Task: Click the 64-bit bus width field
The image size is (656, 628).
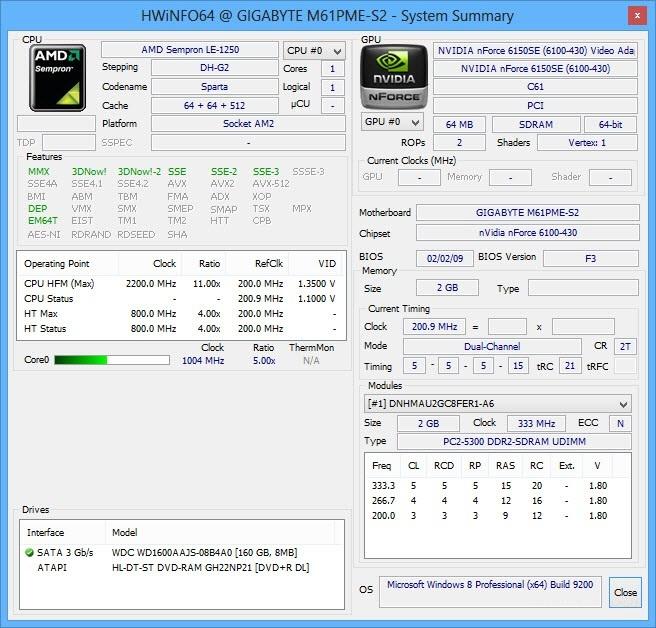Action: click(610, 125)
